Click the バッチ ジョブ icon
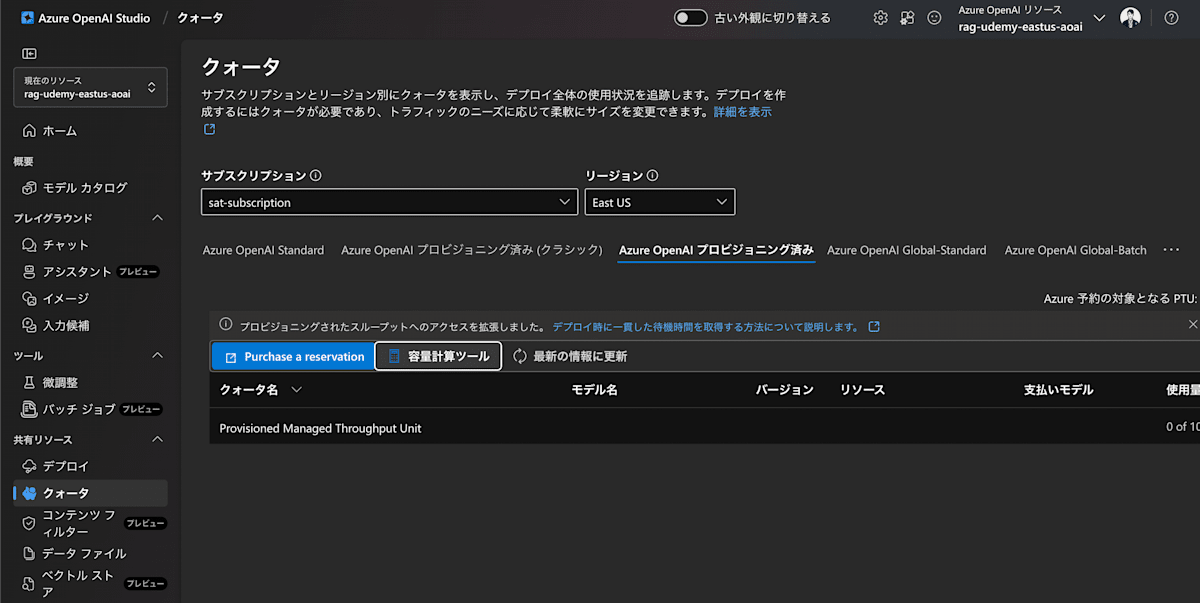The image size is (1200, 603). pyautogui.click(x=29, y=409)
